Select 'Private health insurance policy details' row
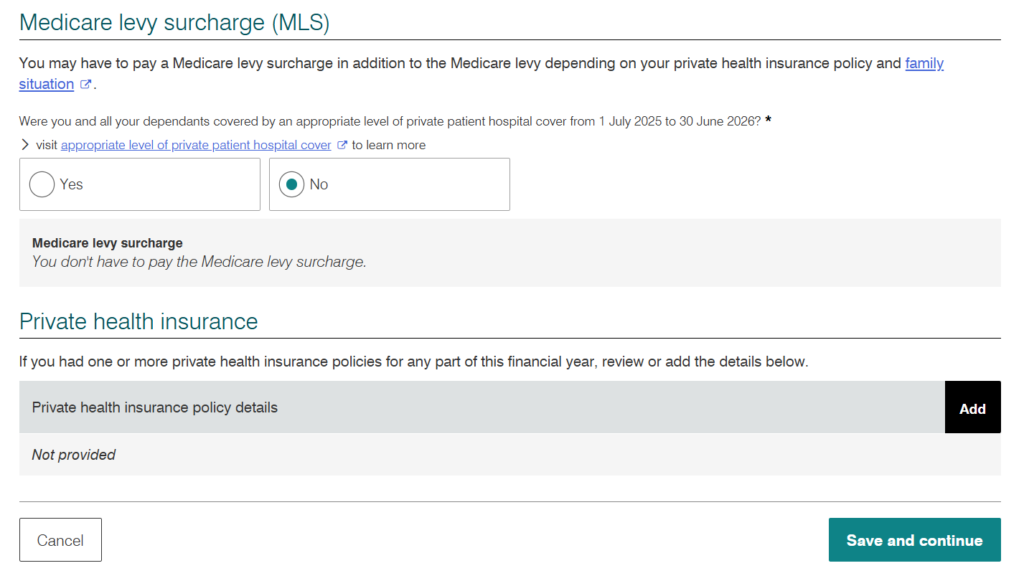Viewport: 1024px width, 581px height. 482,407
